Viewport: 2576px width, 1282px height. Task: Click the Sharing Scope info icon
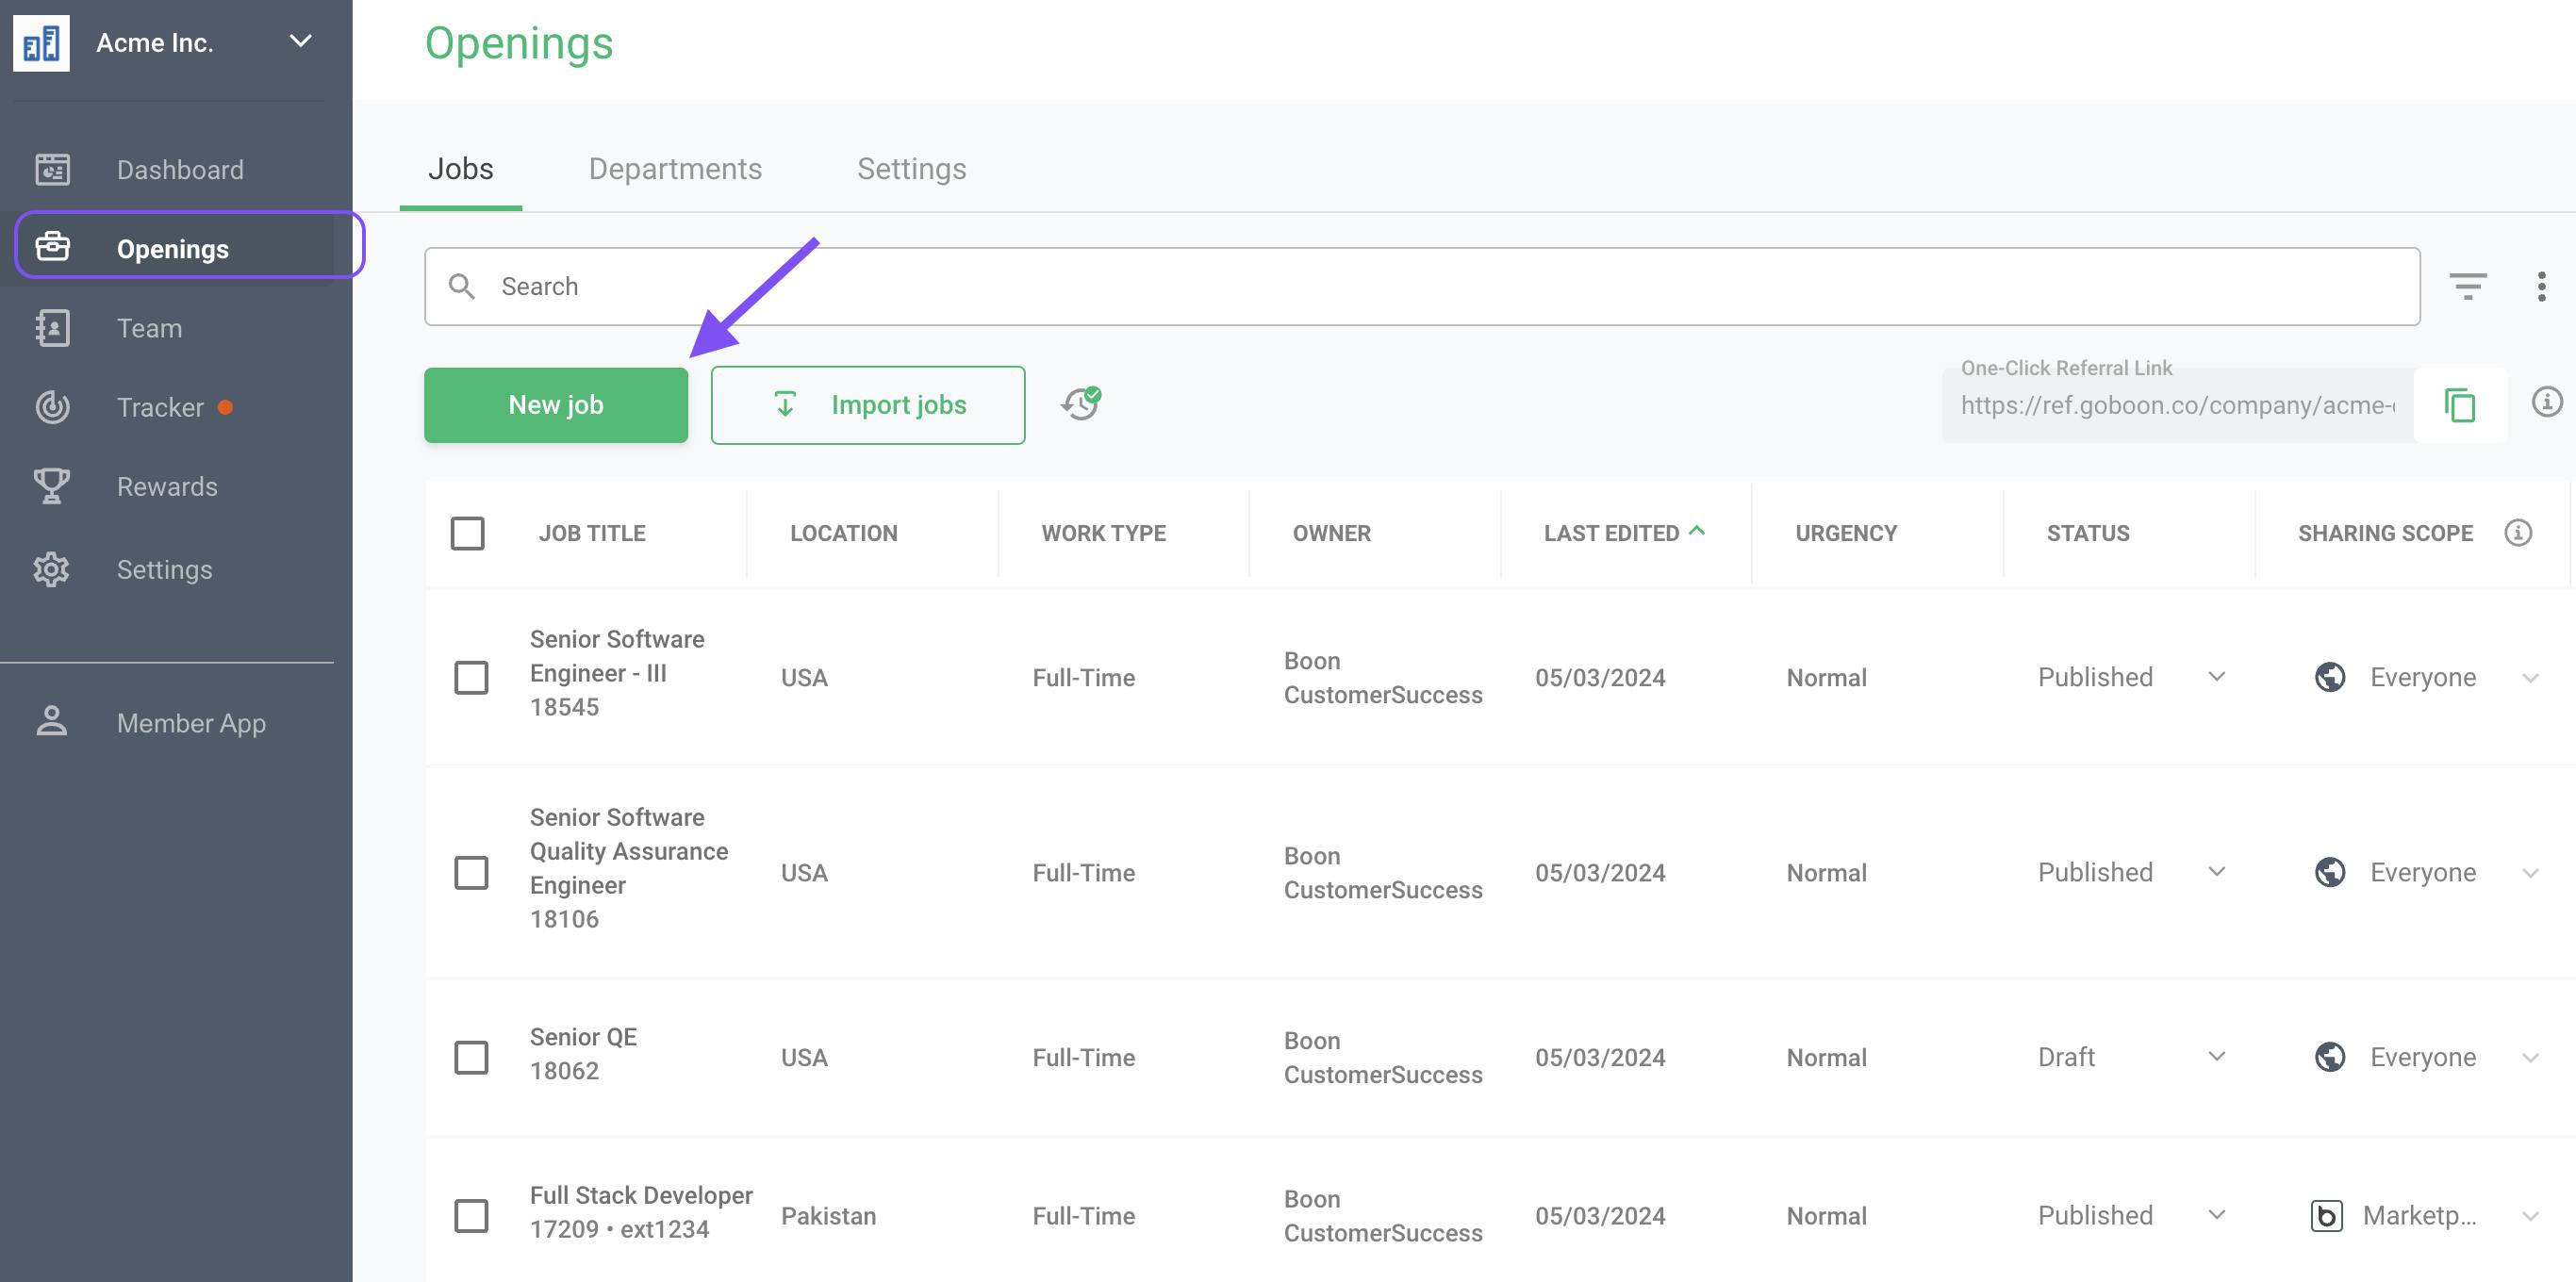point(2517,533)
